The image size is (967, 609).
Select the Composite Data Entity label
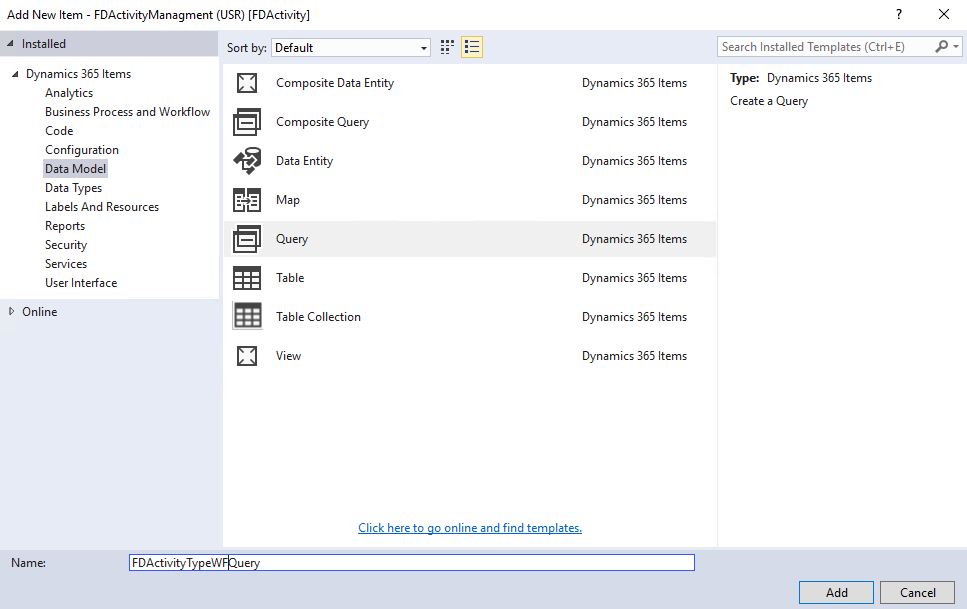tap(335, 83)
